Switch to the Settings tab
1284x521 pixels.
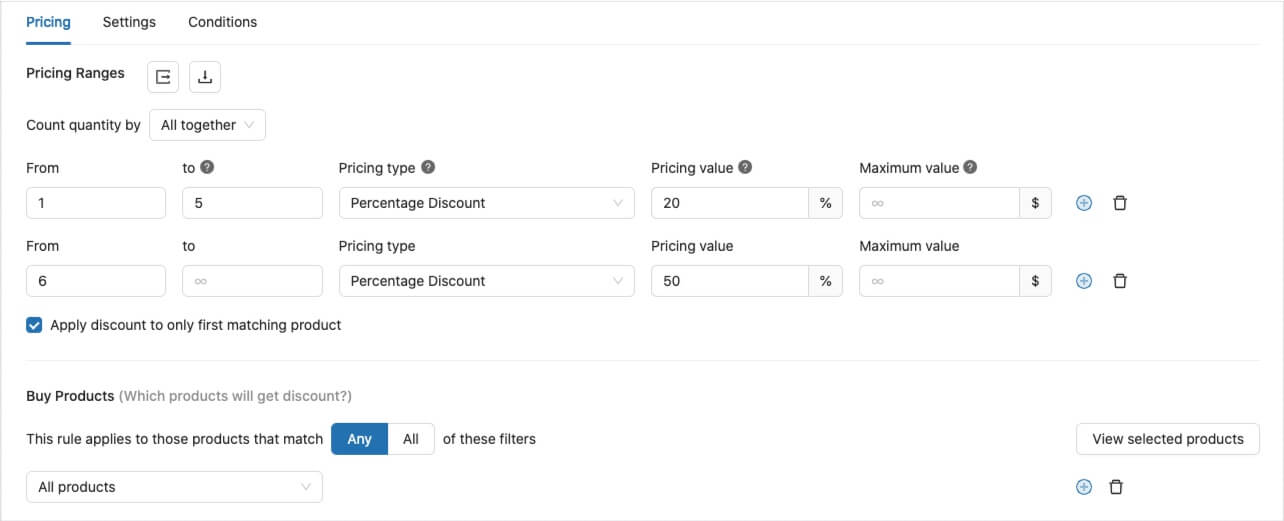129,22
